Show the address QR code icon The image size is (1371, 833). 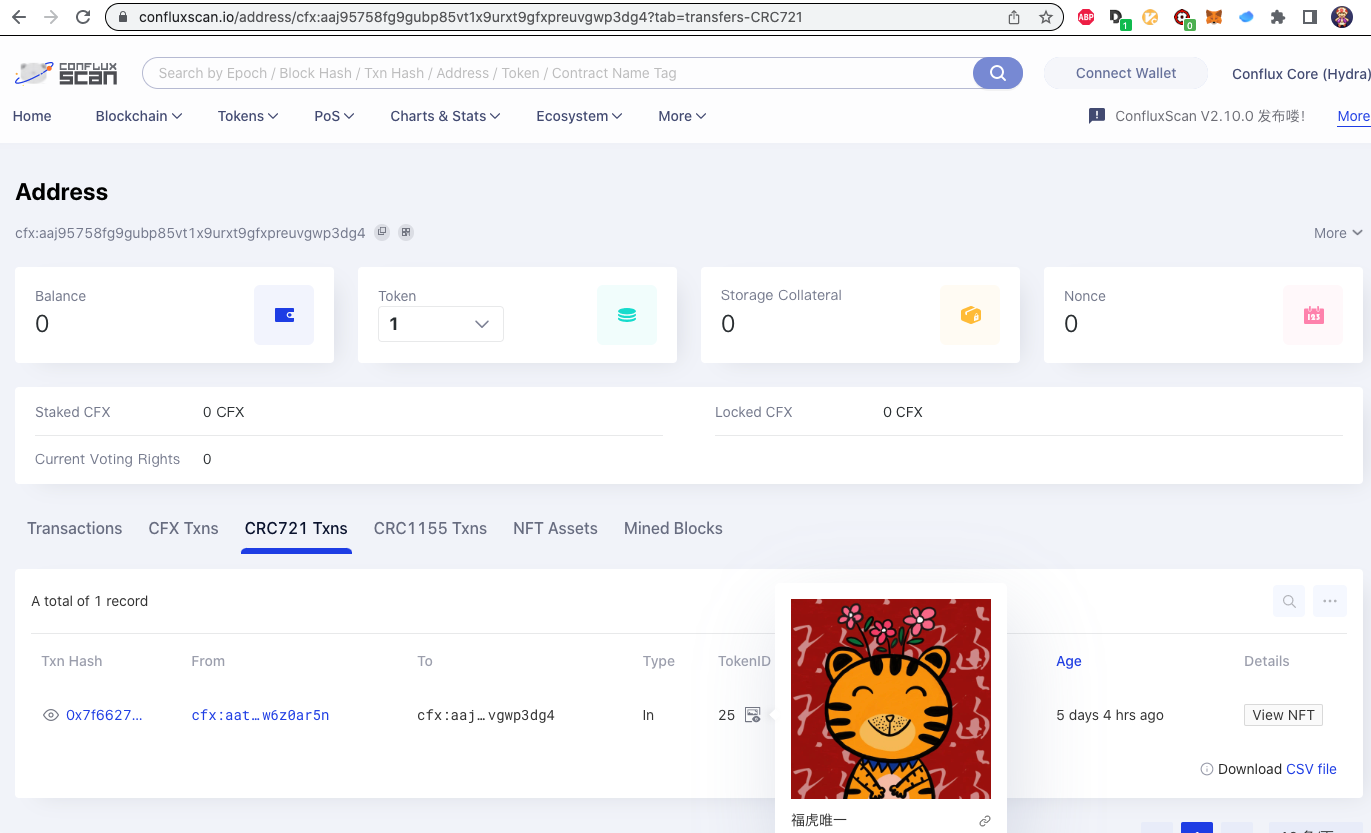[406, 232]
